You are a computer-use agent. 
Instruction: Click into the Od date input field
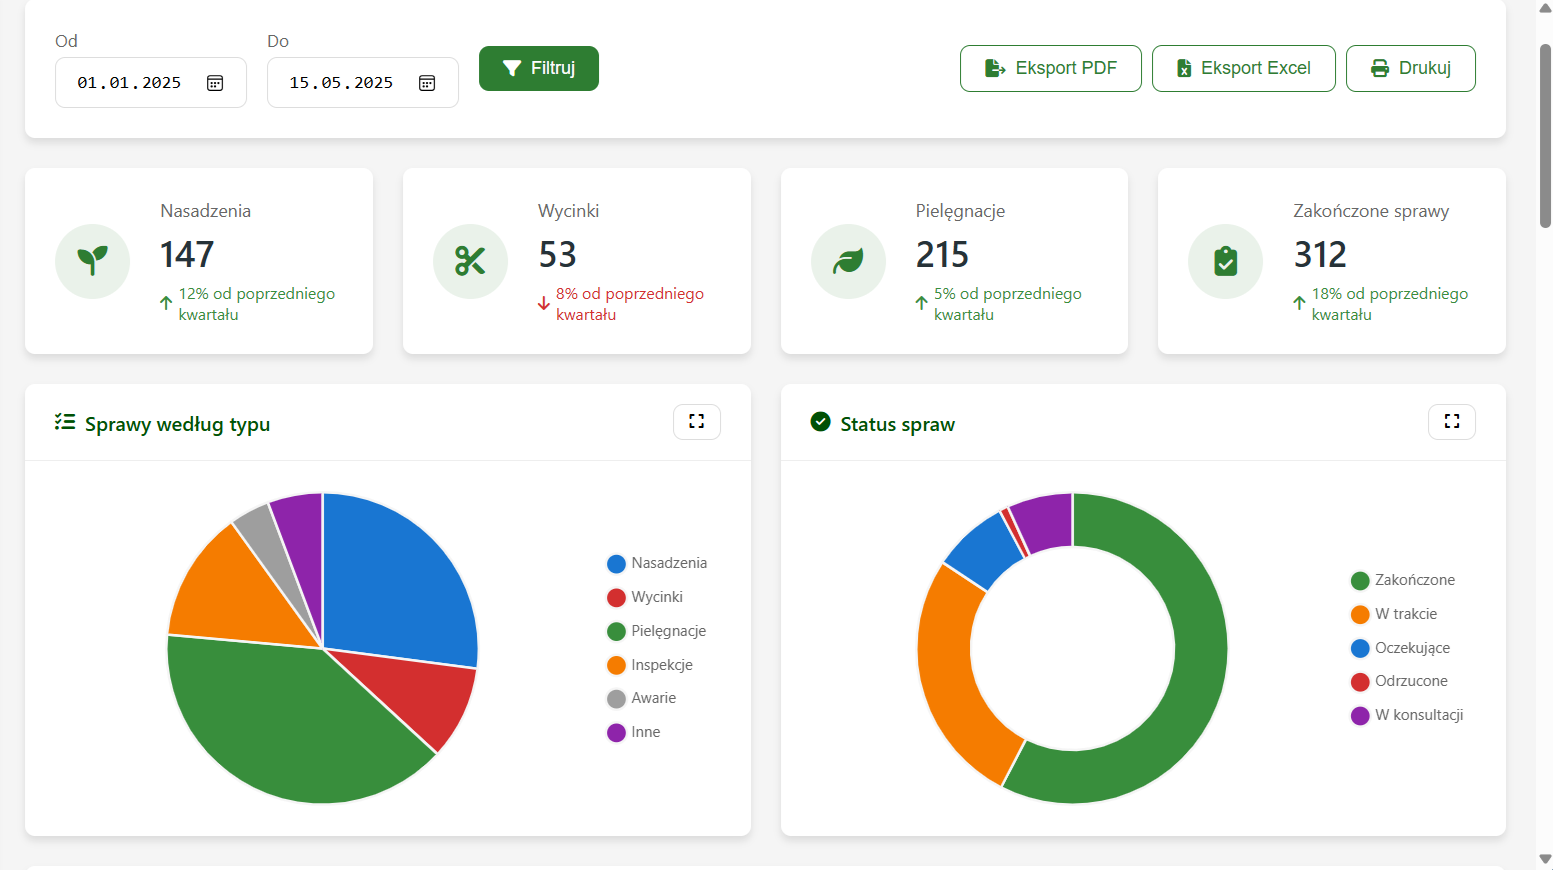coord(130,83)
